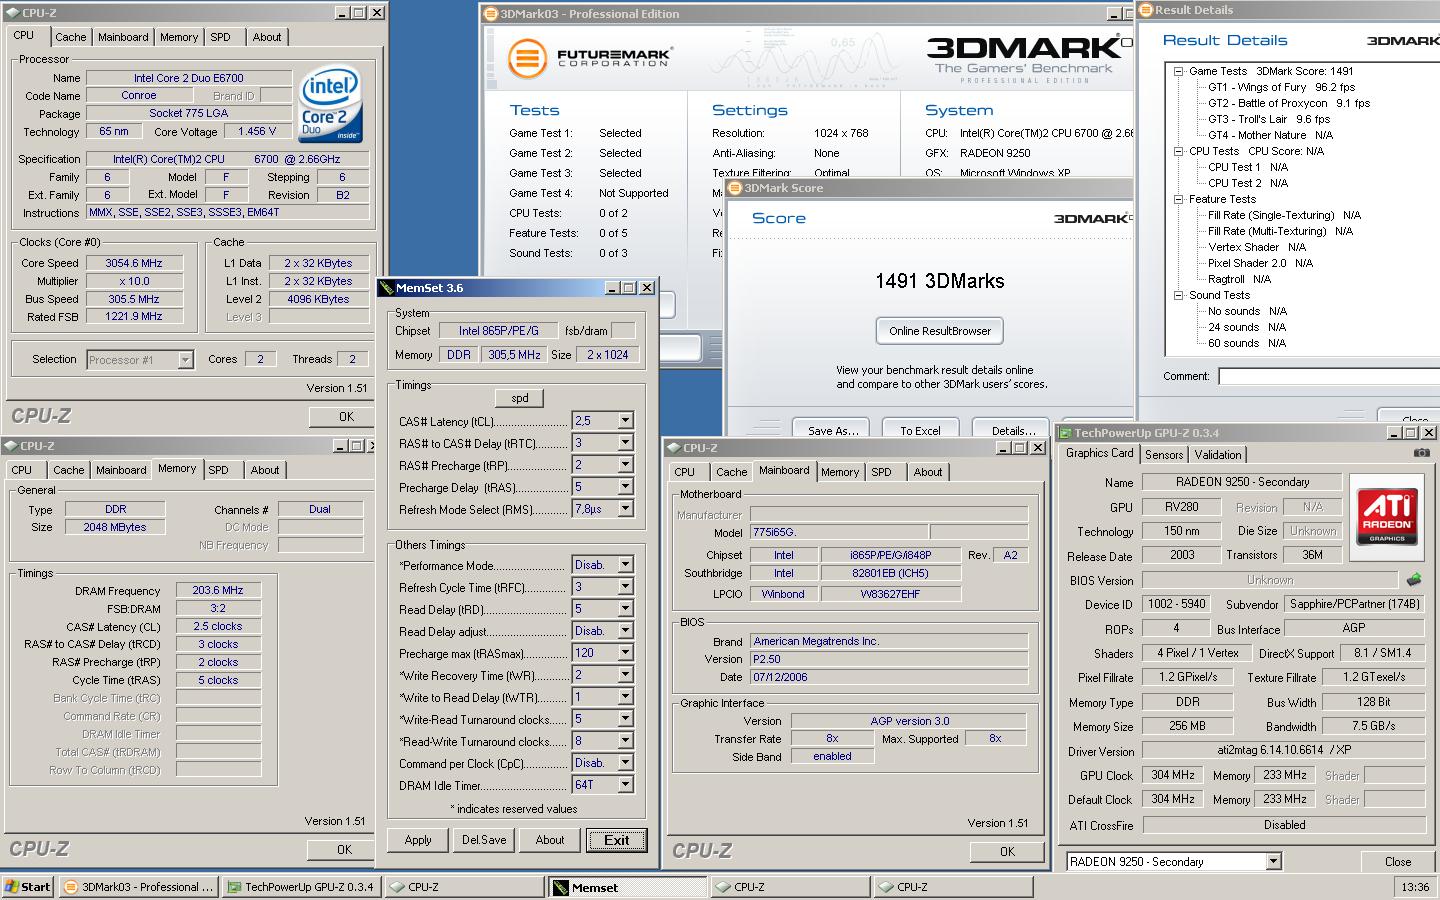
Task: Click the Close button in GPU-Z
Action: coord(1398,862)
